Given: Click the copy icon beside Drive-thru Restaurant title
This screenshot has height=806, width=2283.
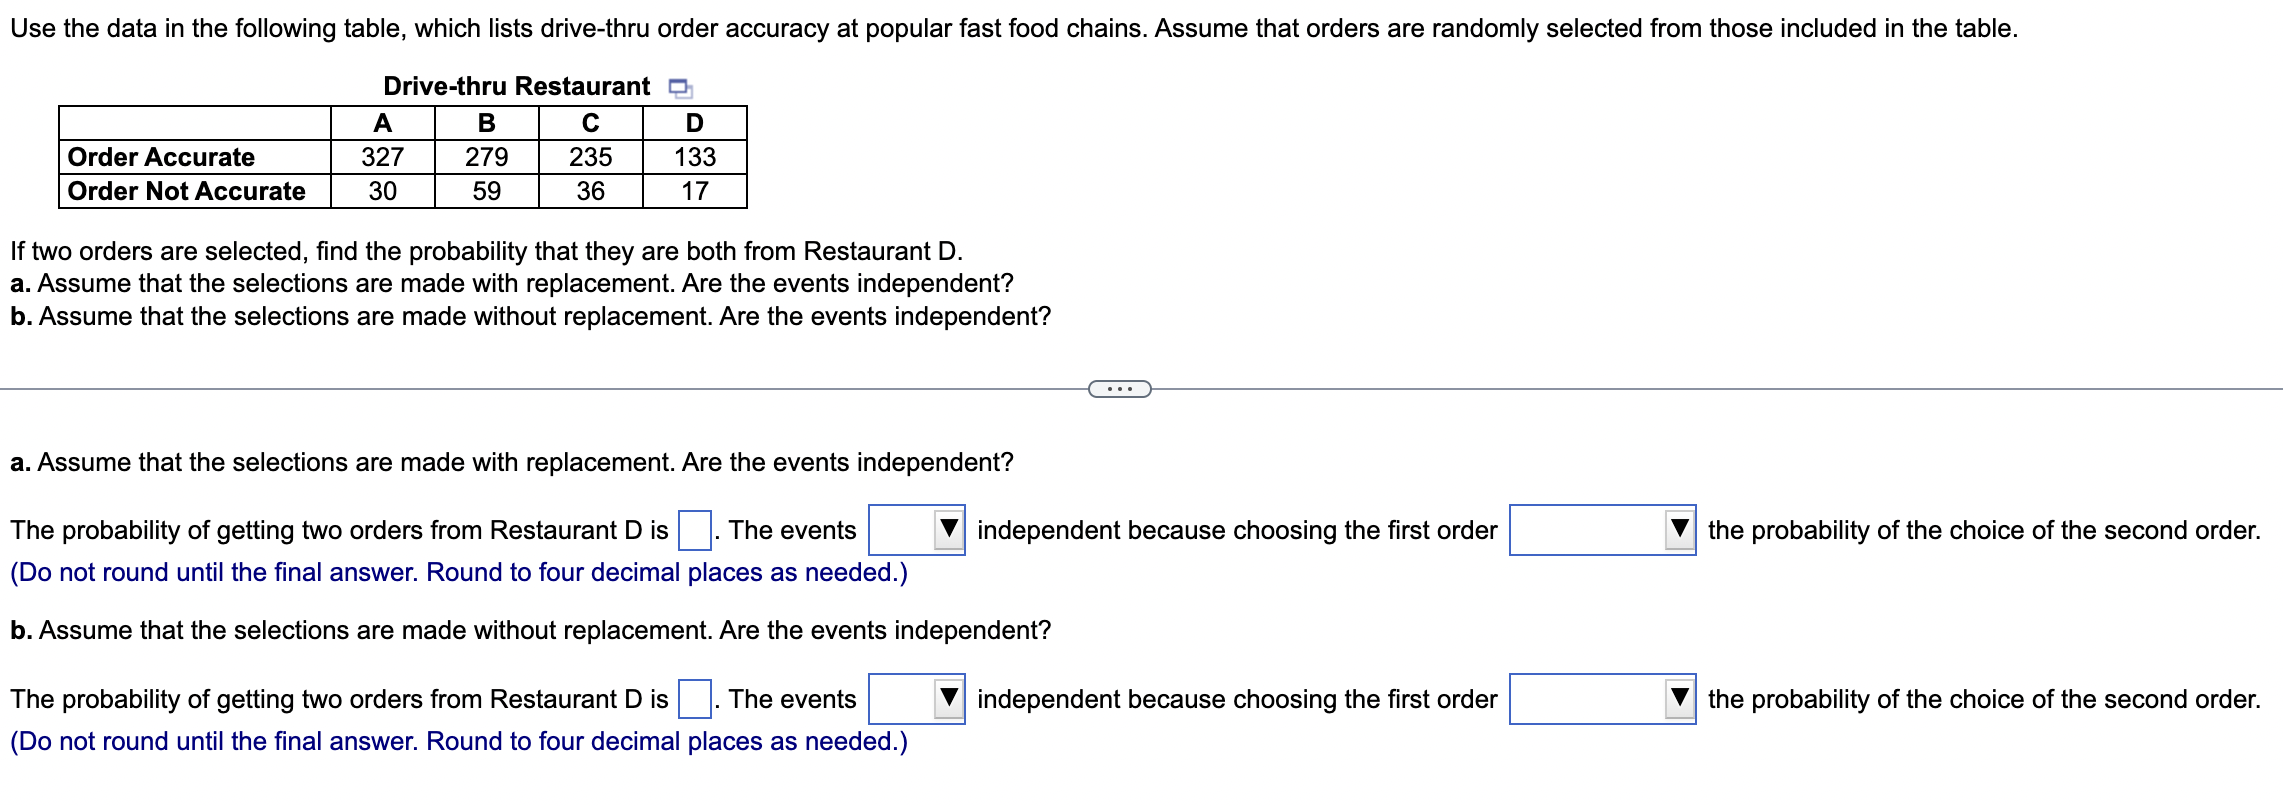Looking at the screenshot, I should tap(679, 88).
